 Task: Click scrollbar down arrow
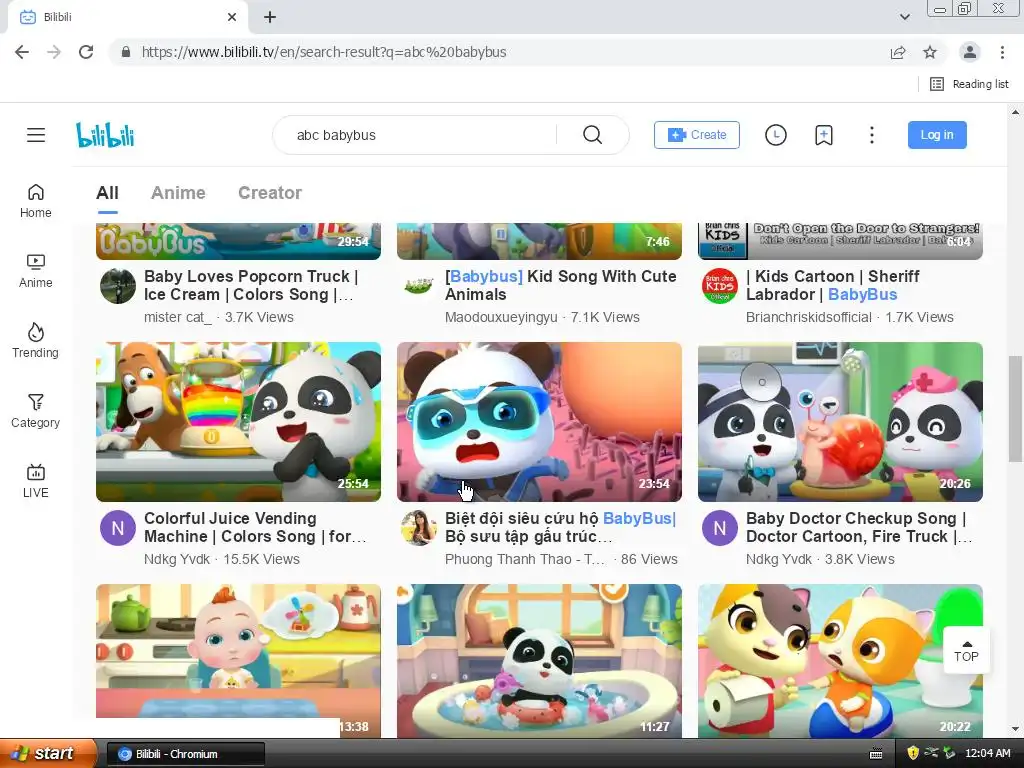coord(1015,729)
